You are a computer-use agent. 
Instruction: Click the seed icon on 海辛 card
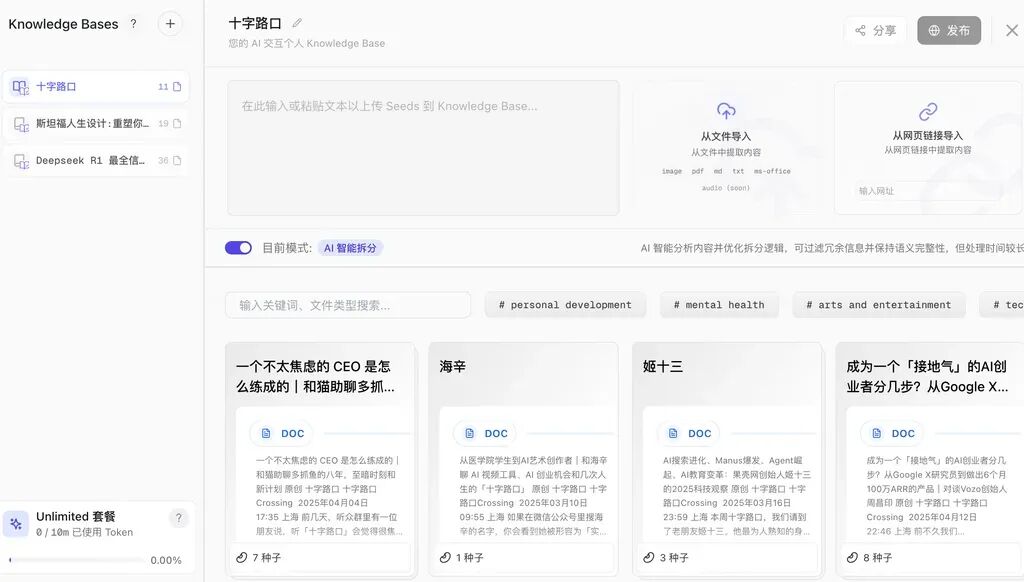pyautogui.click(x=445, y=557)
